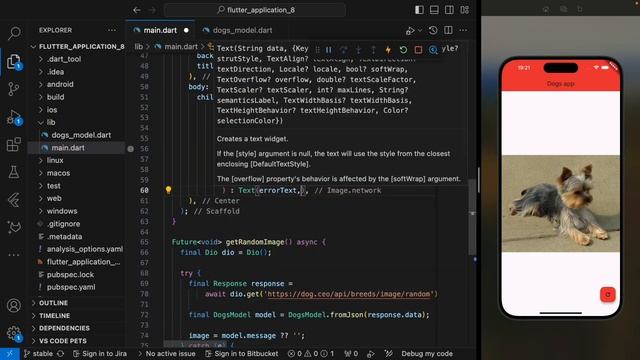640x360 pixels.
Task: Click the lightbulb code action on line 60
Action: (x=168, y=190)
